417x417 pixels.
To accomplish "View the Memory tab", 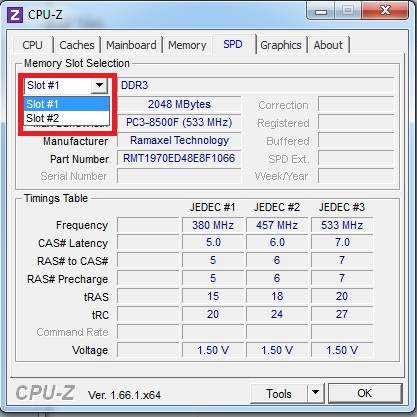I will point(187,45).
